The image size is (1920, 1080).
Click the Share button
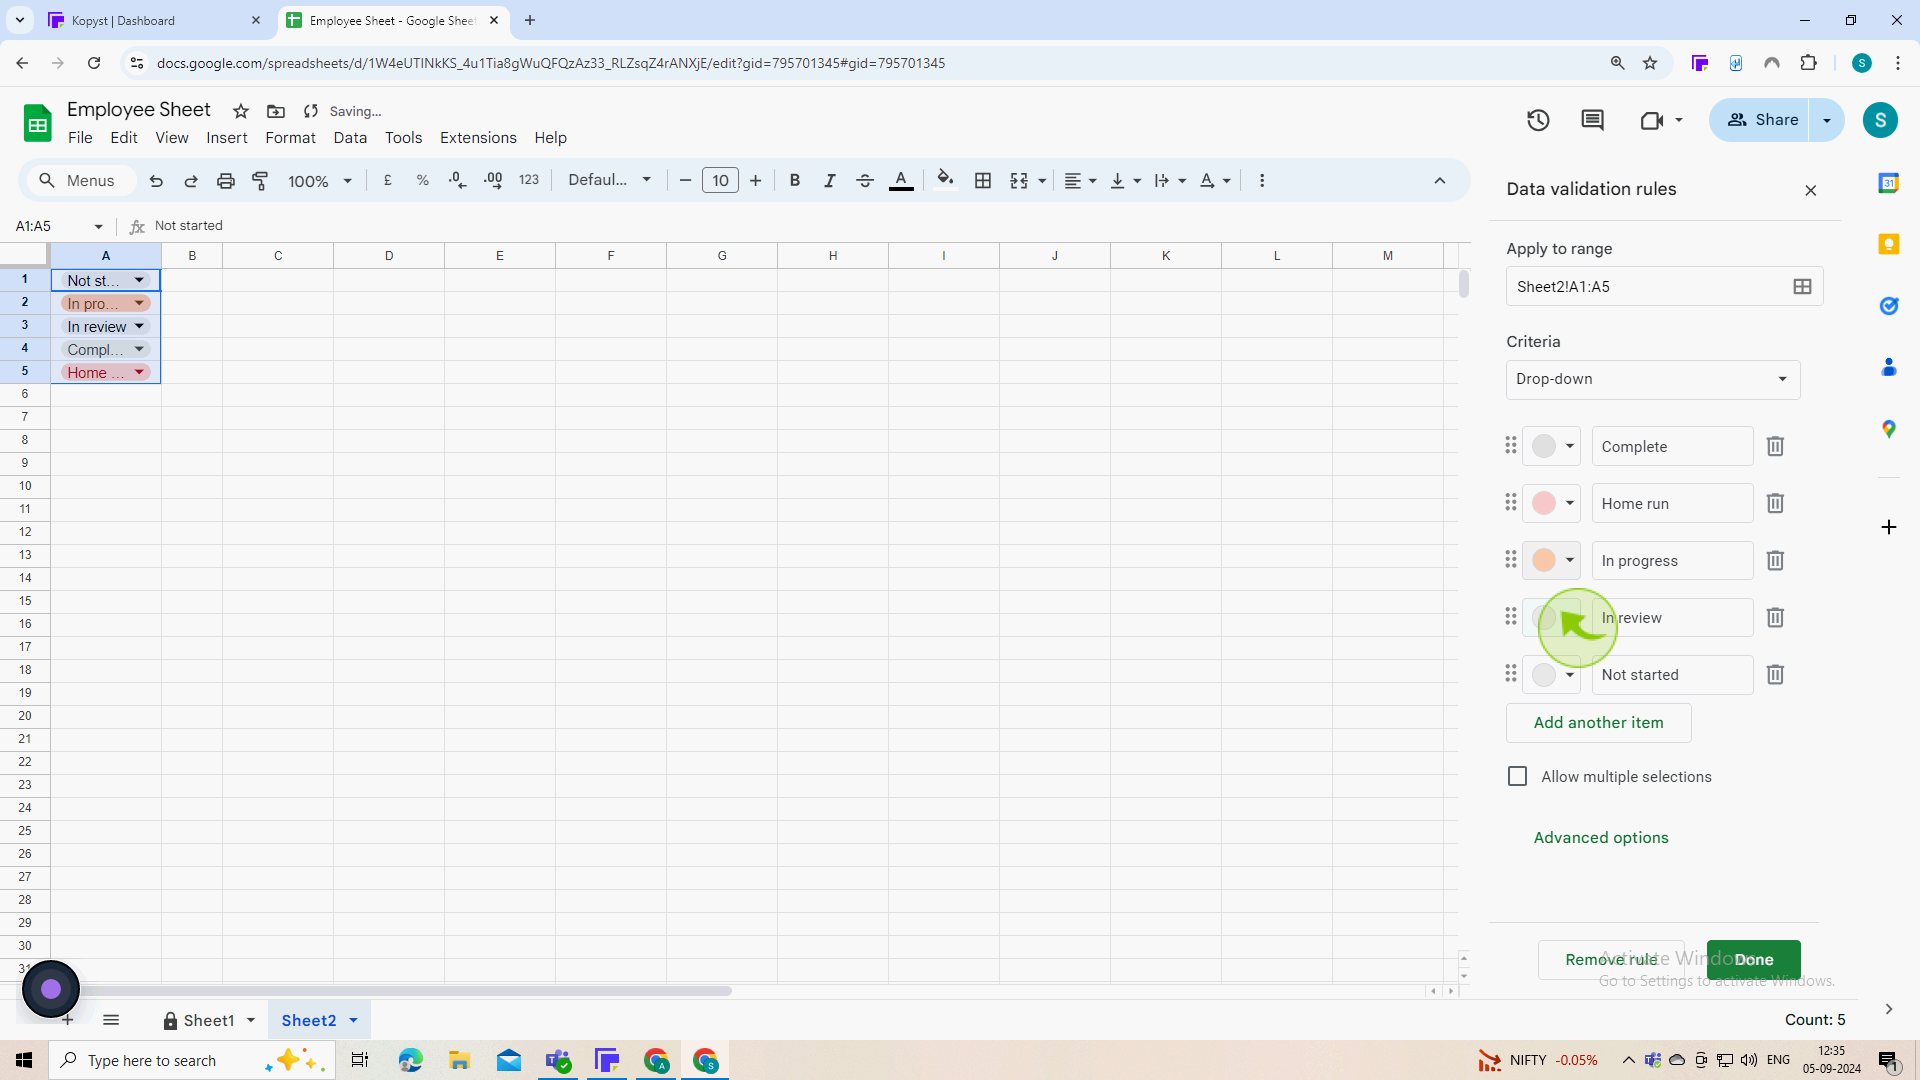pyautogui.click(x=1763, y=120)
